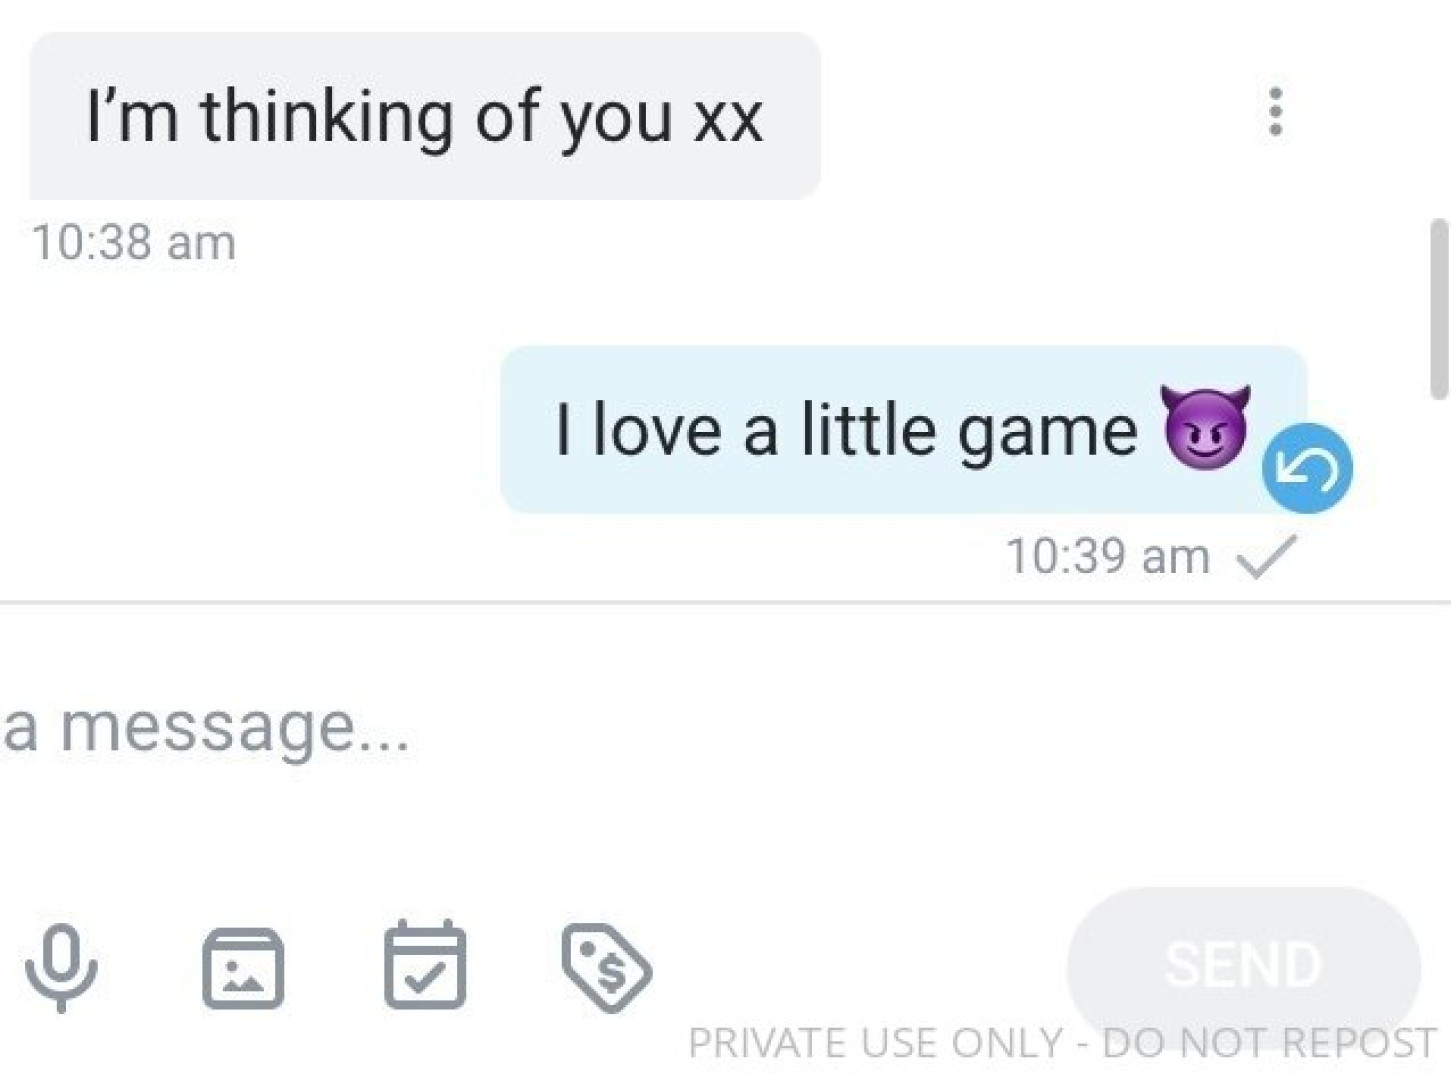Open the three-dot message options menu
This screenshot has height=1080, width=1451.
[x=1275, y=111]
